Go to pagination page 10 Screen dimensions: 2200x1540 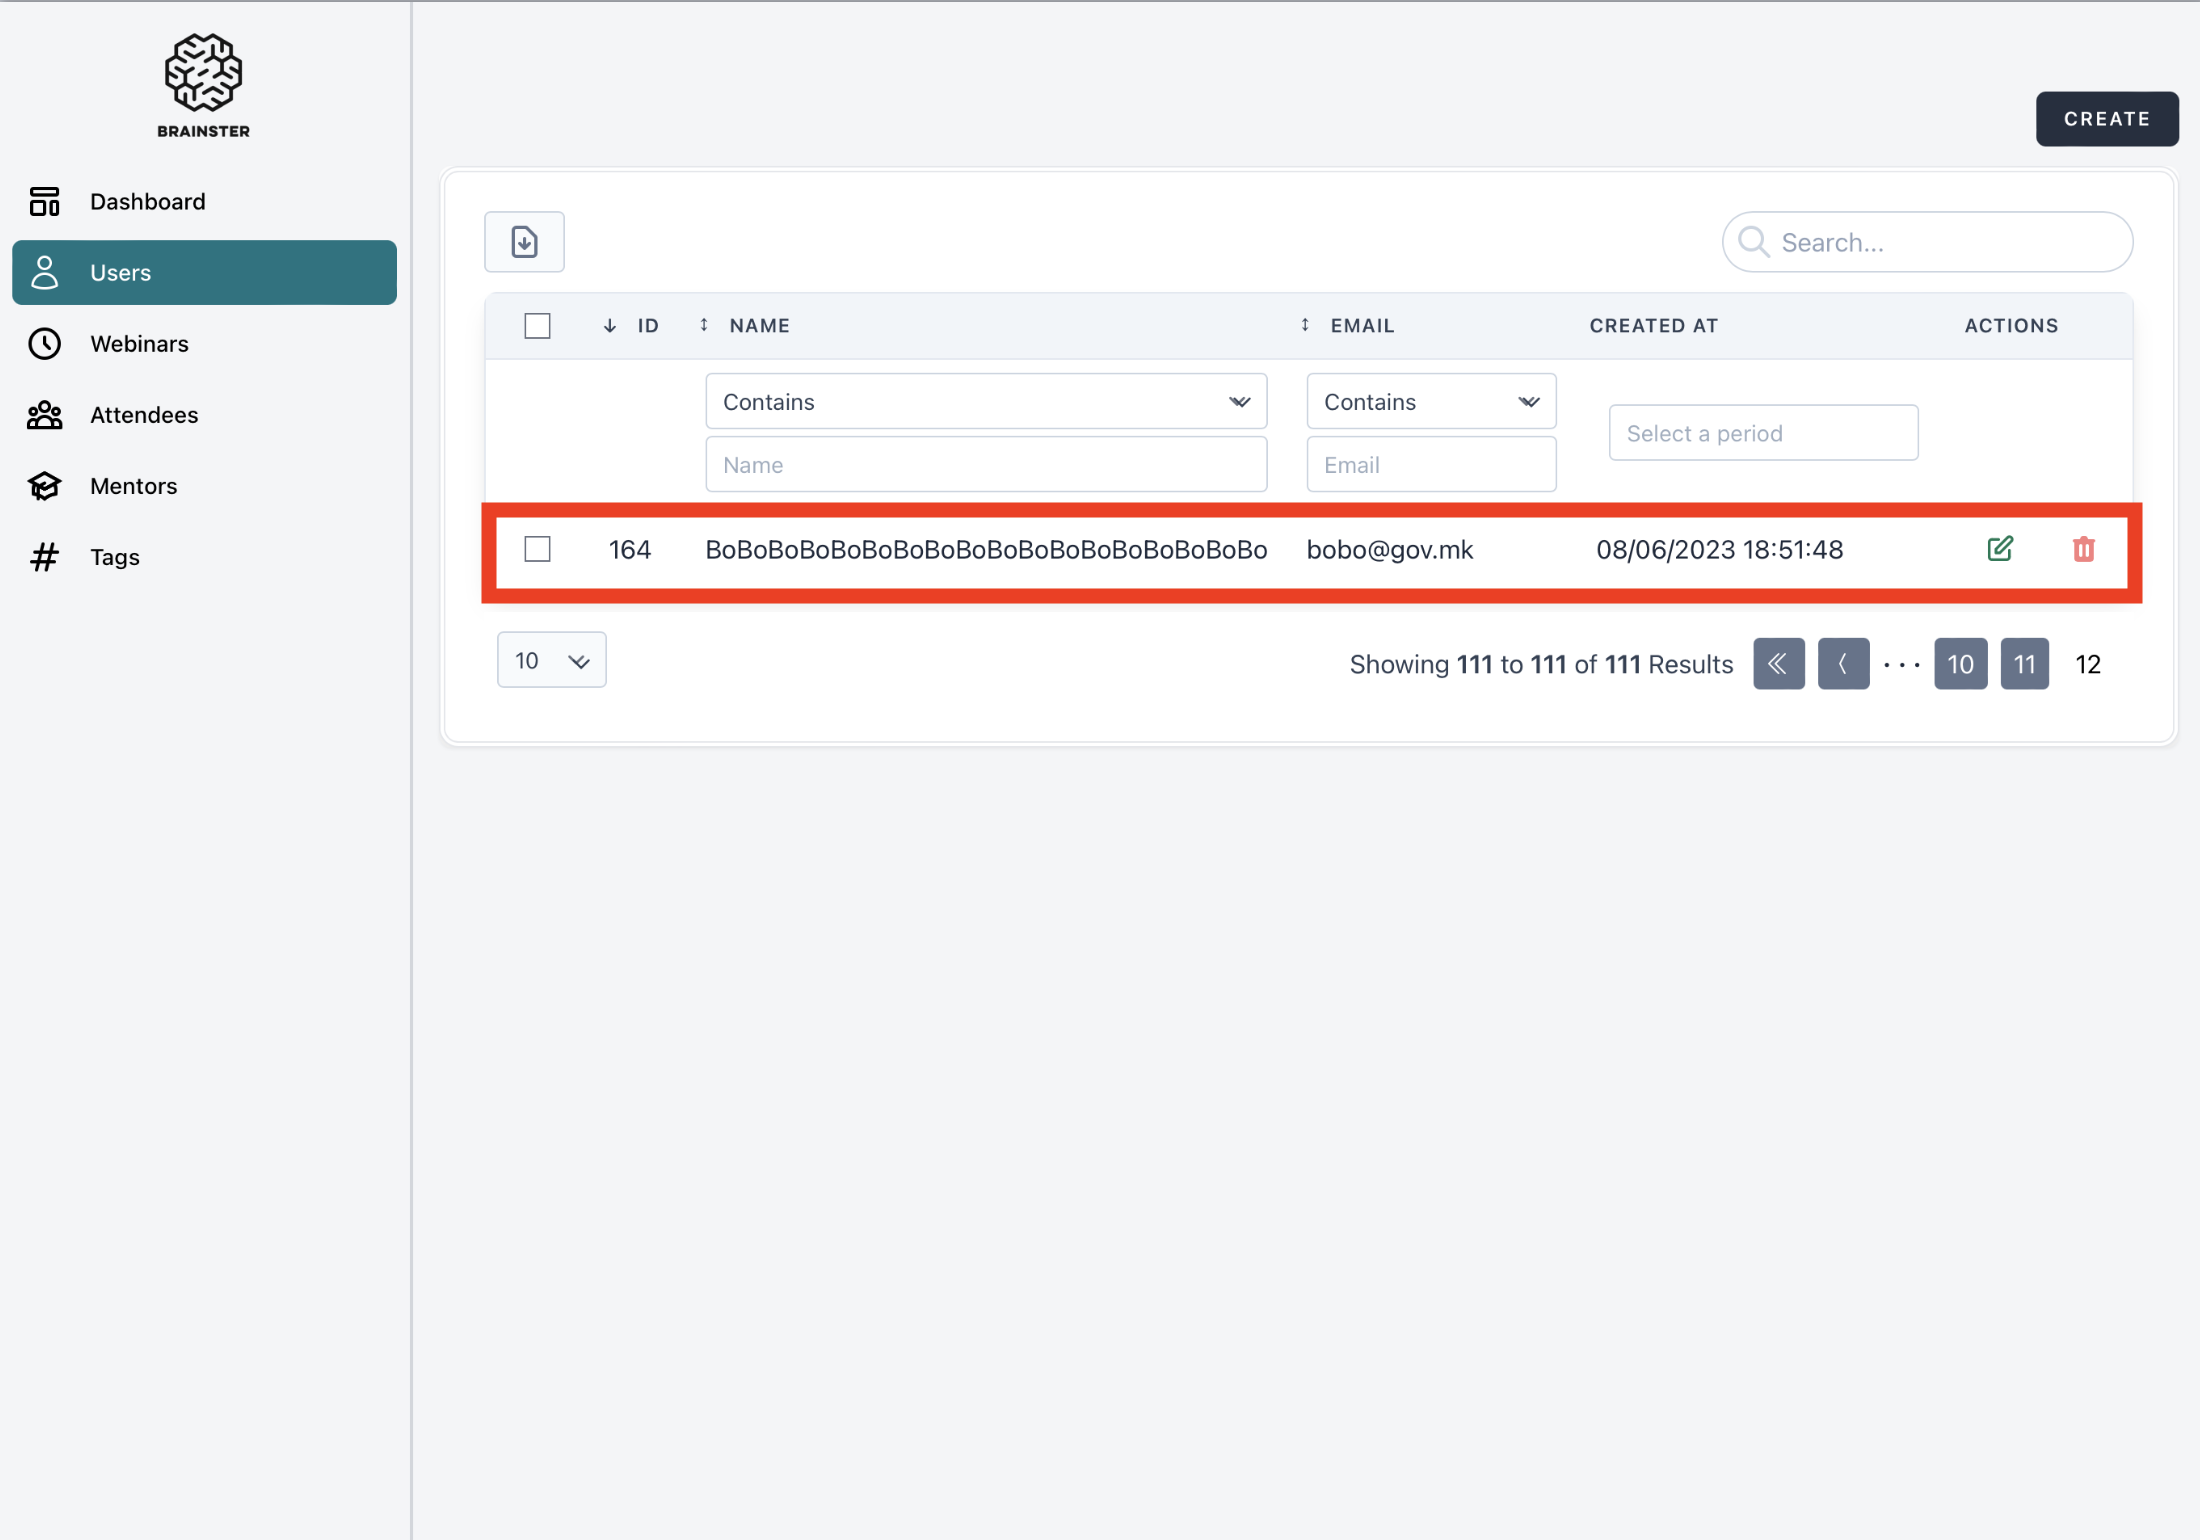[x=1959, y=664]
